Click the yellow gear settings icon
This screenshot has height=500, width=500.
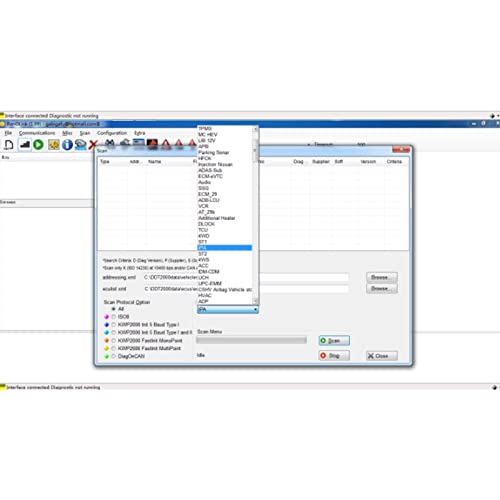[54, 145]
